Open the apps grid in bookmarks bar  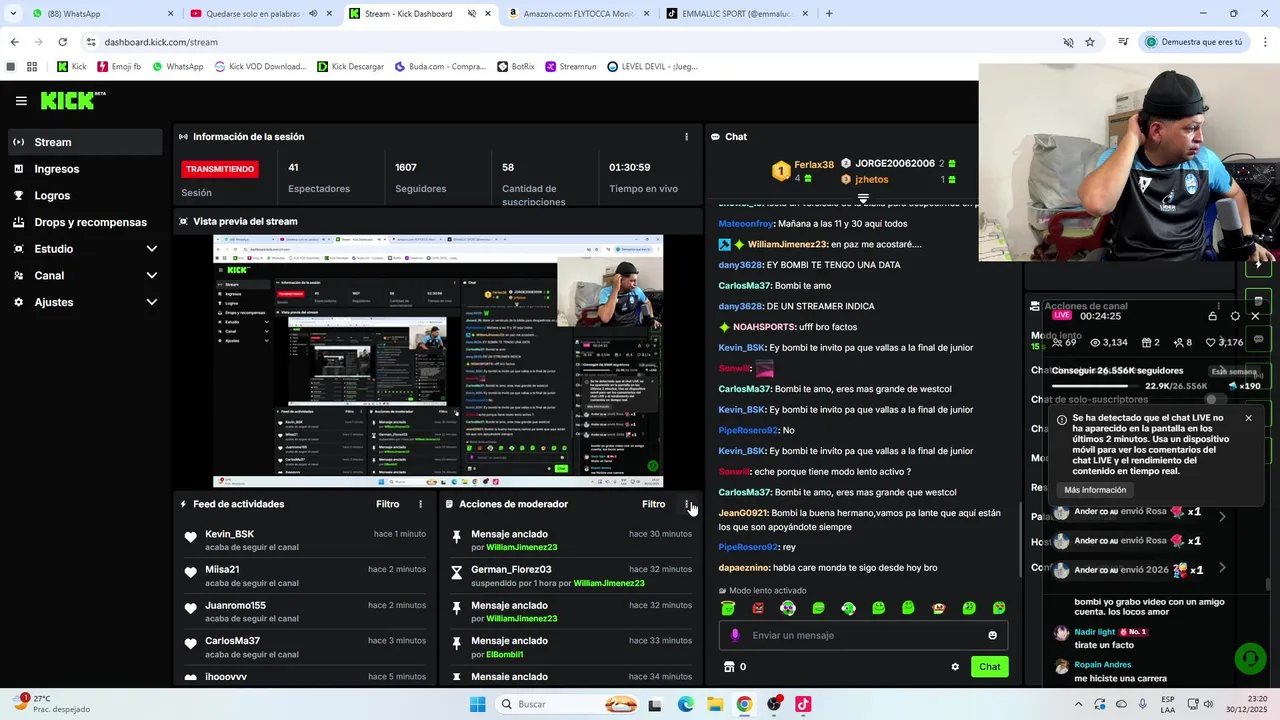coord(32,67)
